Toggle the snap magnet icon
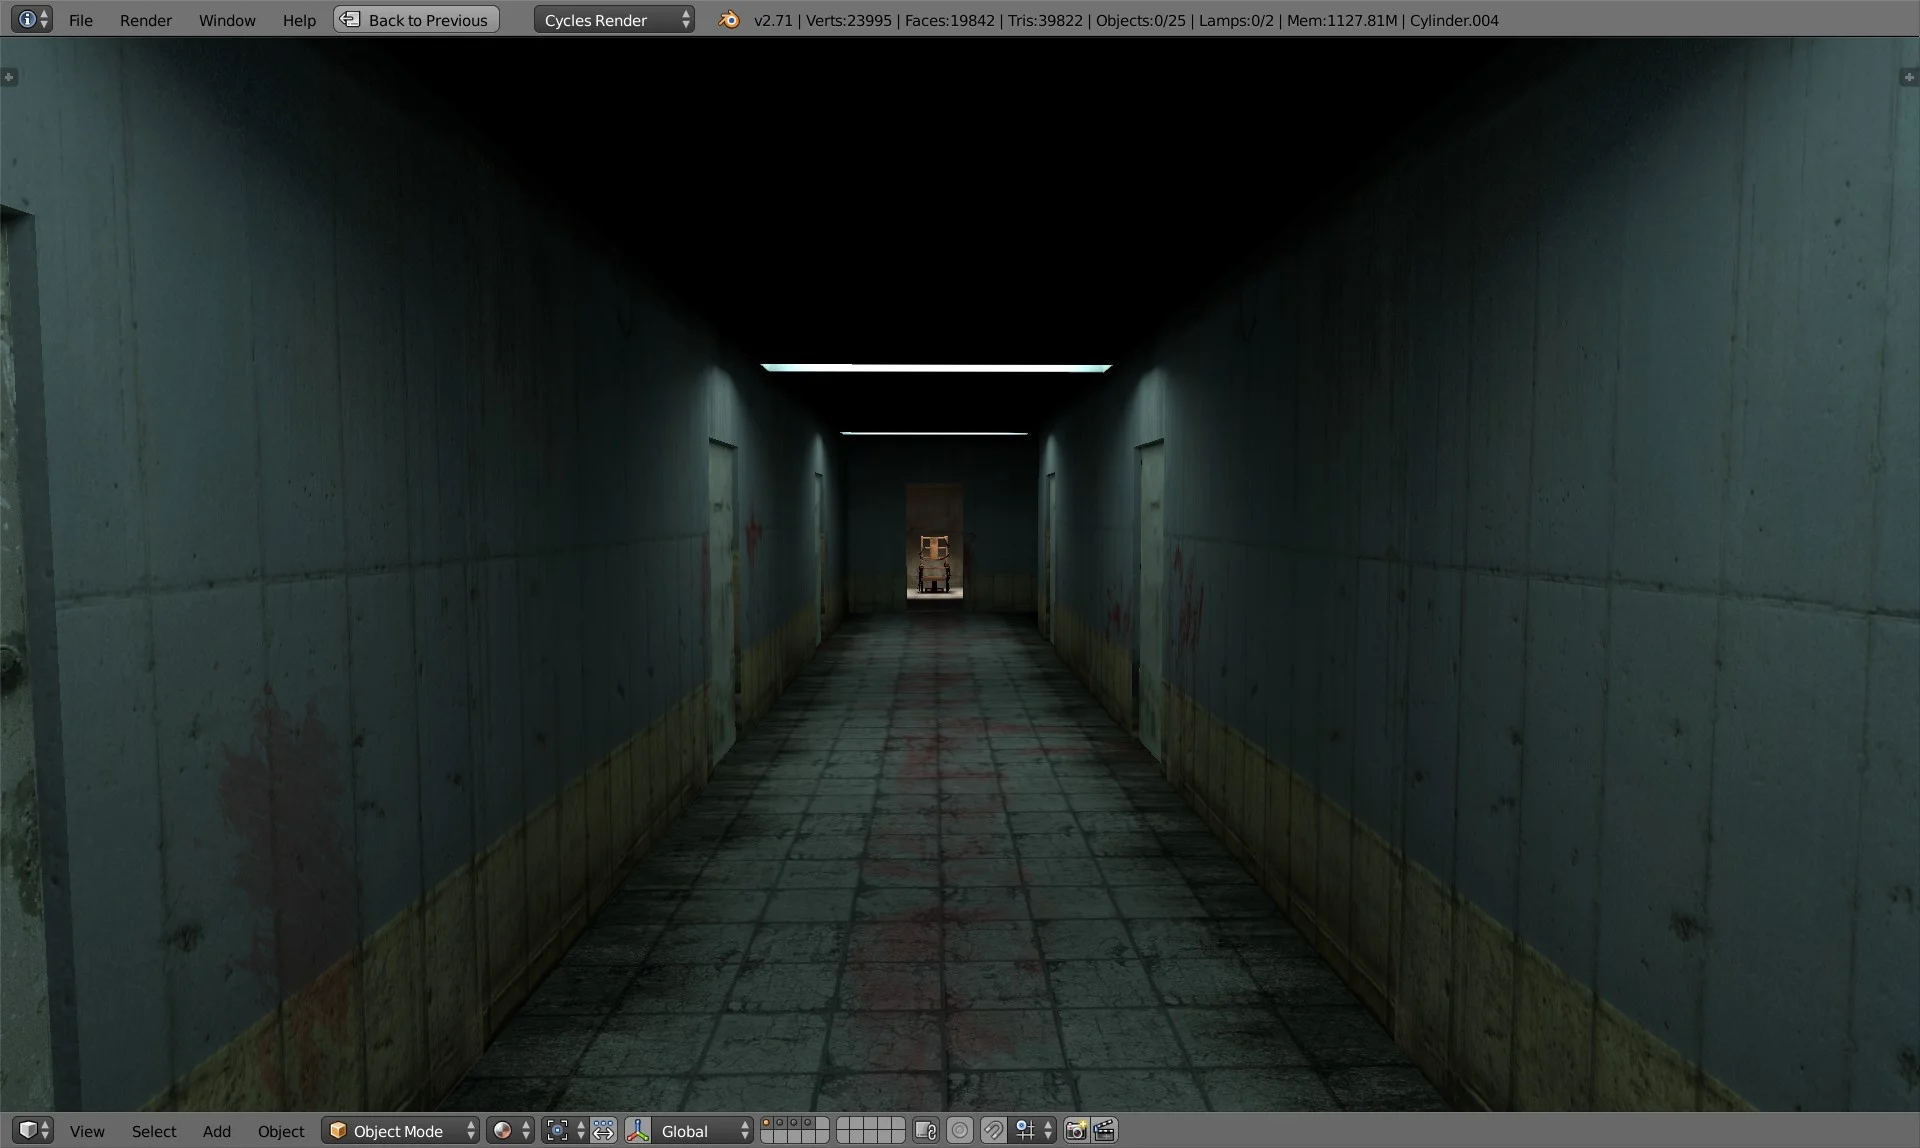 993,1130
